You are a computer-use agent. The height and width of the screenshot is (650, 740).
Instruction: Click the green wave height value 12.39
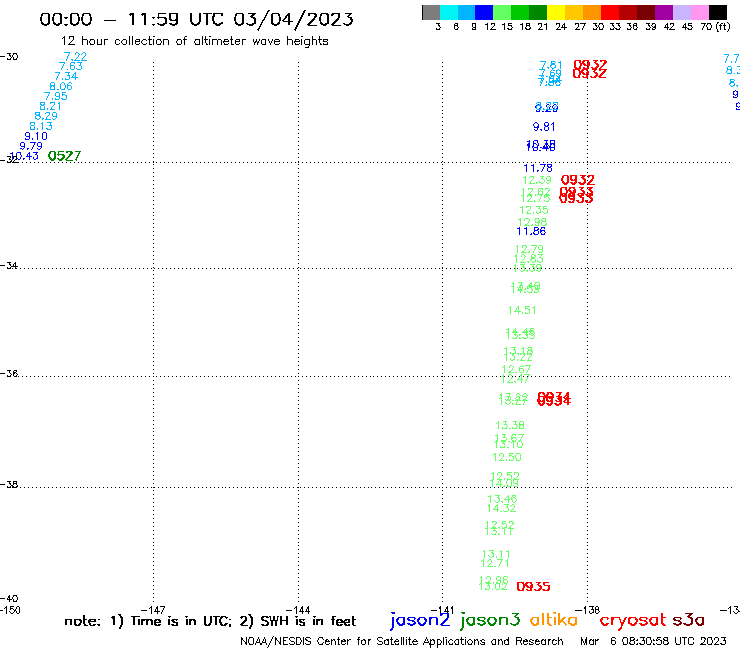[x=537, y=180]
